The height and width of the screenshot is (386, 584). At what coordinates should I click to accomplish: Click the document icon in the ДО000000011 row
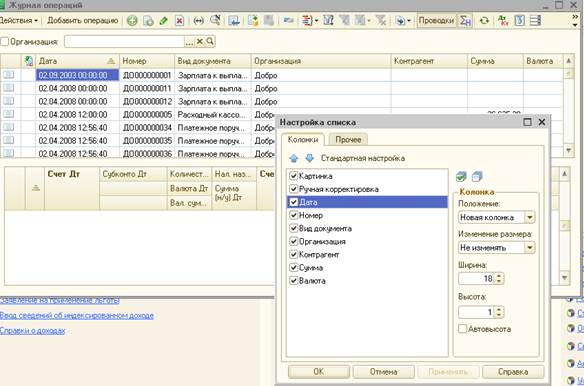click(x=9, y=88)
